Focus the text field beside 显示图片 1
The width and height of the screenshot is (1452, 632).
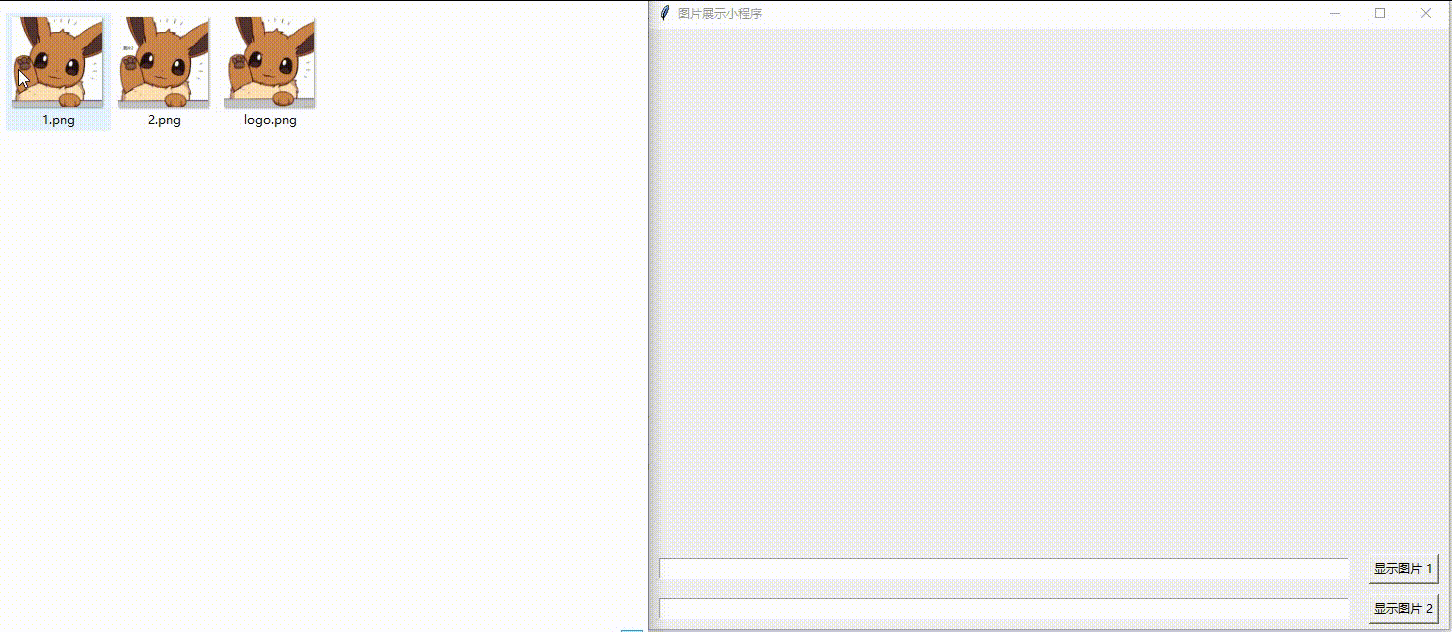point(1003,569)
